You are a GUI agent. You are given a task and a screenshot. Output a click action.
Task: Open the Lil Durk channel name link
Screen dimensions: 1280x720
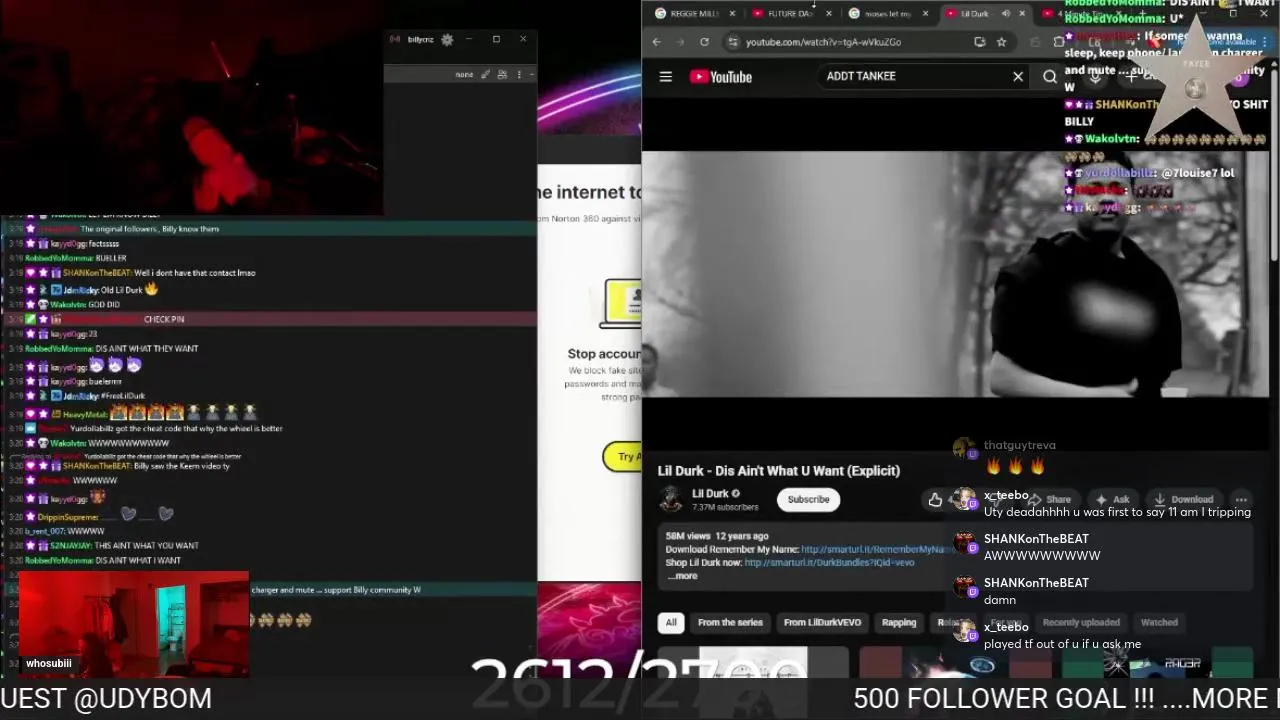(x=710, y=493)
